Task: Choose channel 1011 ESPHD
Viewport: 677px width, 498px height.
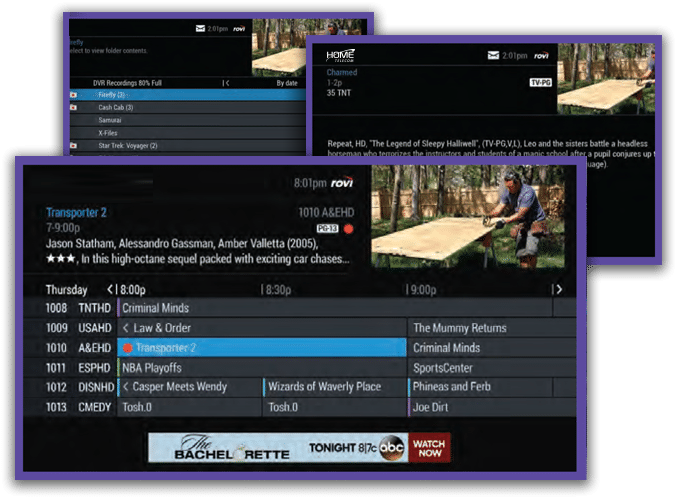Action: tap(78, 368)
